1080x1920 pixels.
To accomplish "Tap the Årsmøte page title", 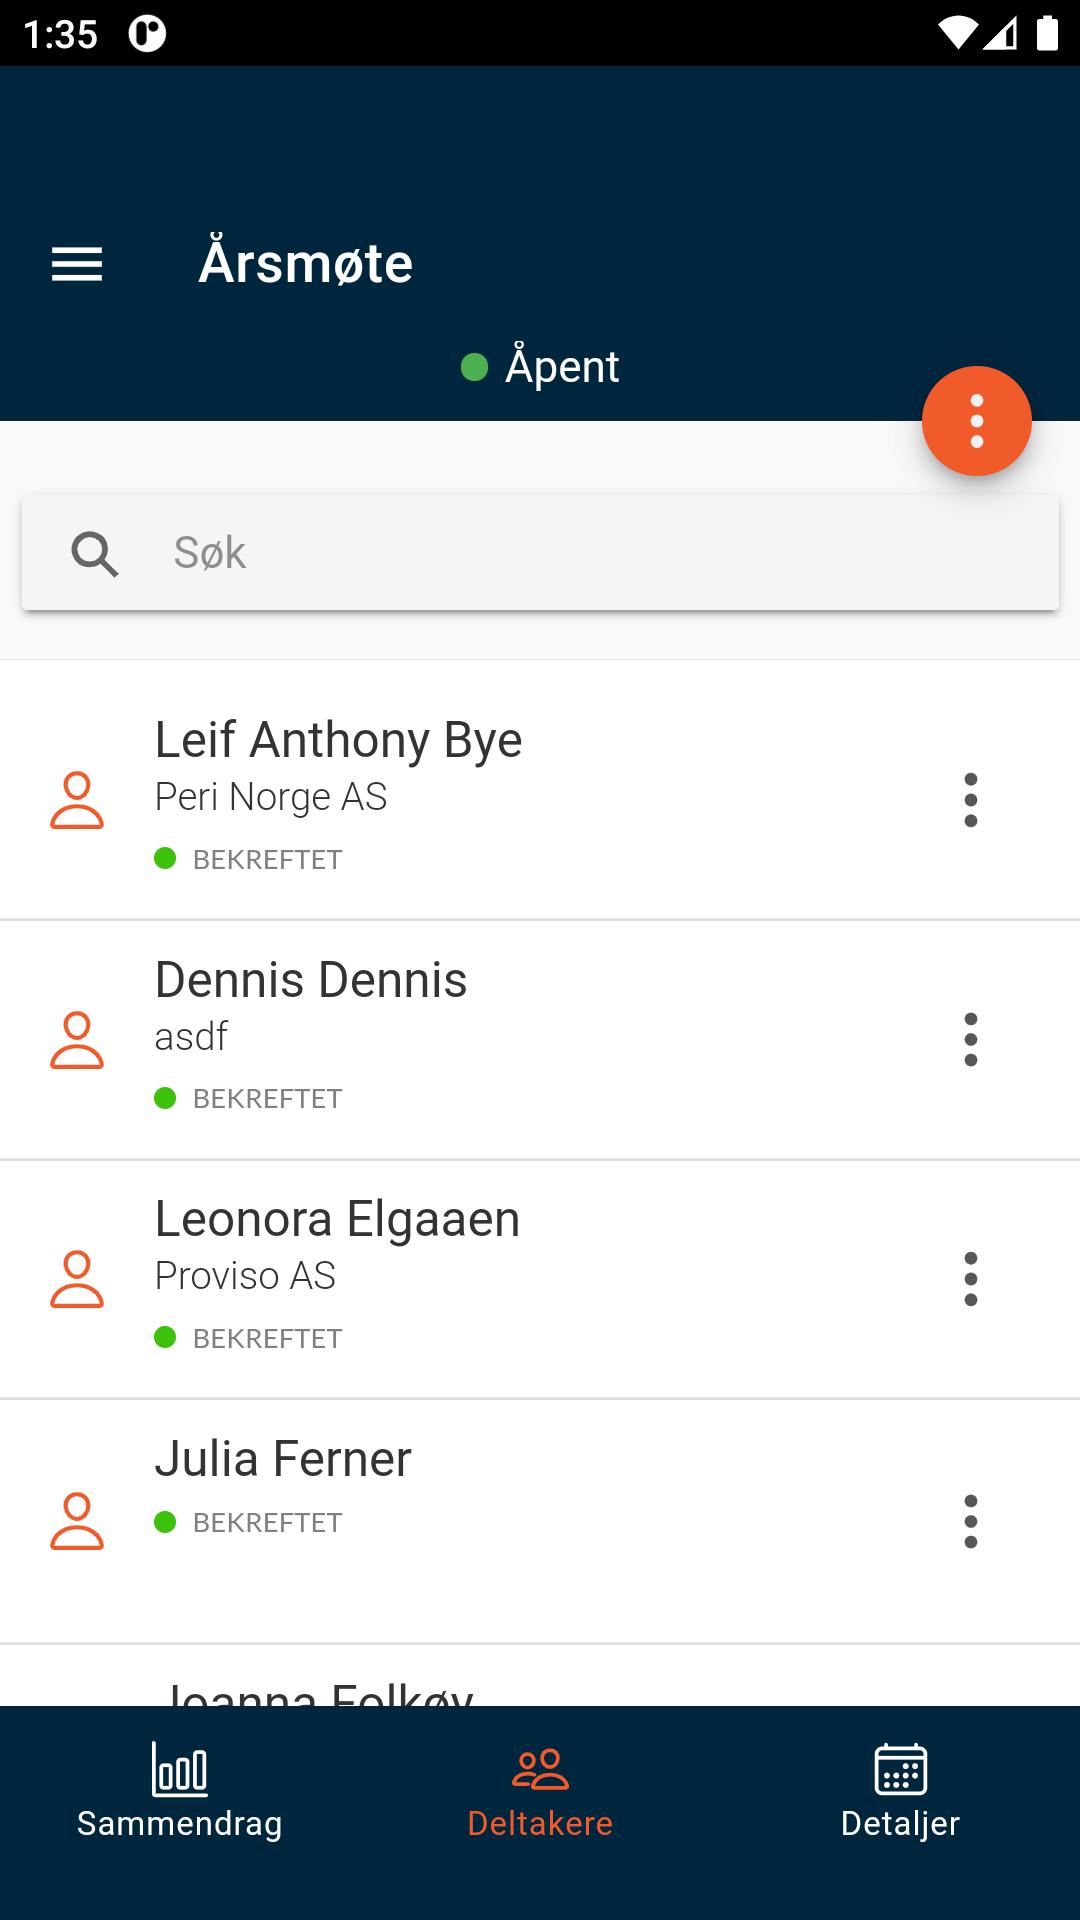I will [306, 264].
